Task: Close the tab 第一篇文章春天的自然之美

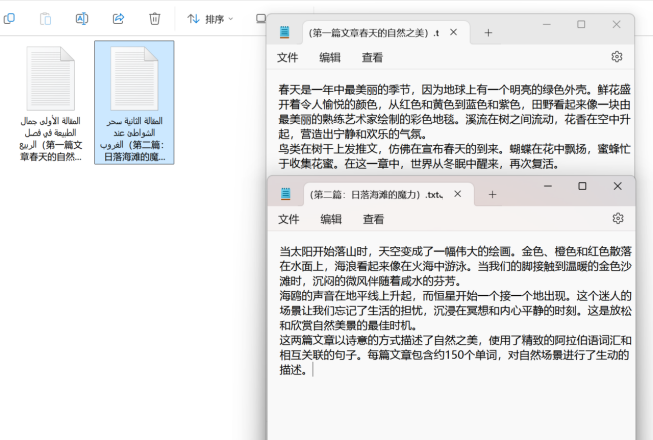Action: pyautogui.click(x=454, y=32)
